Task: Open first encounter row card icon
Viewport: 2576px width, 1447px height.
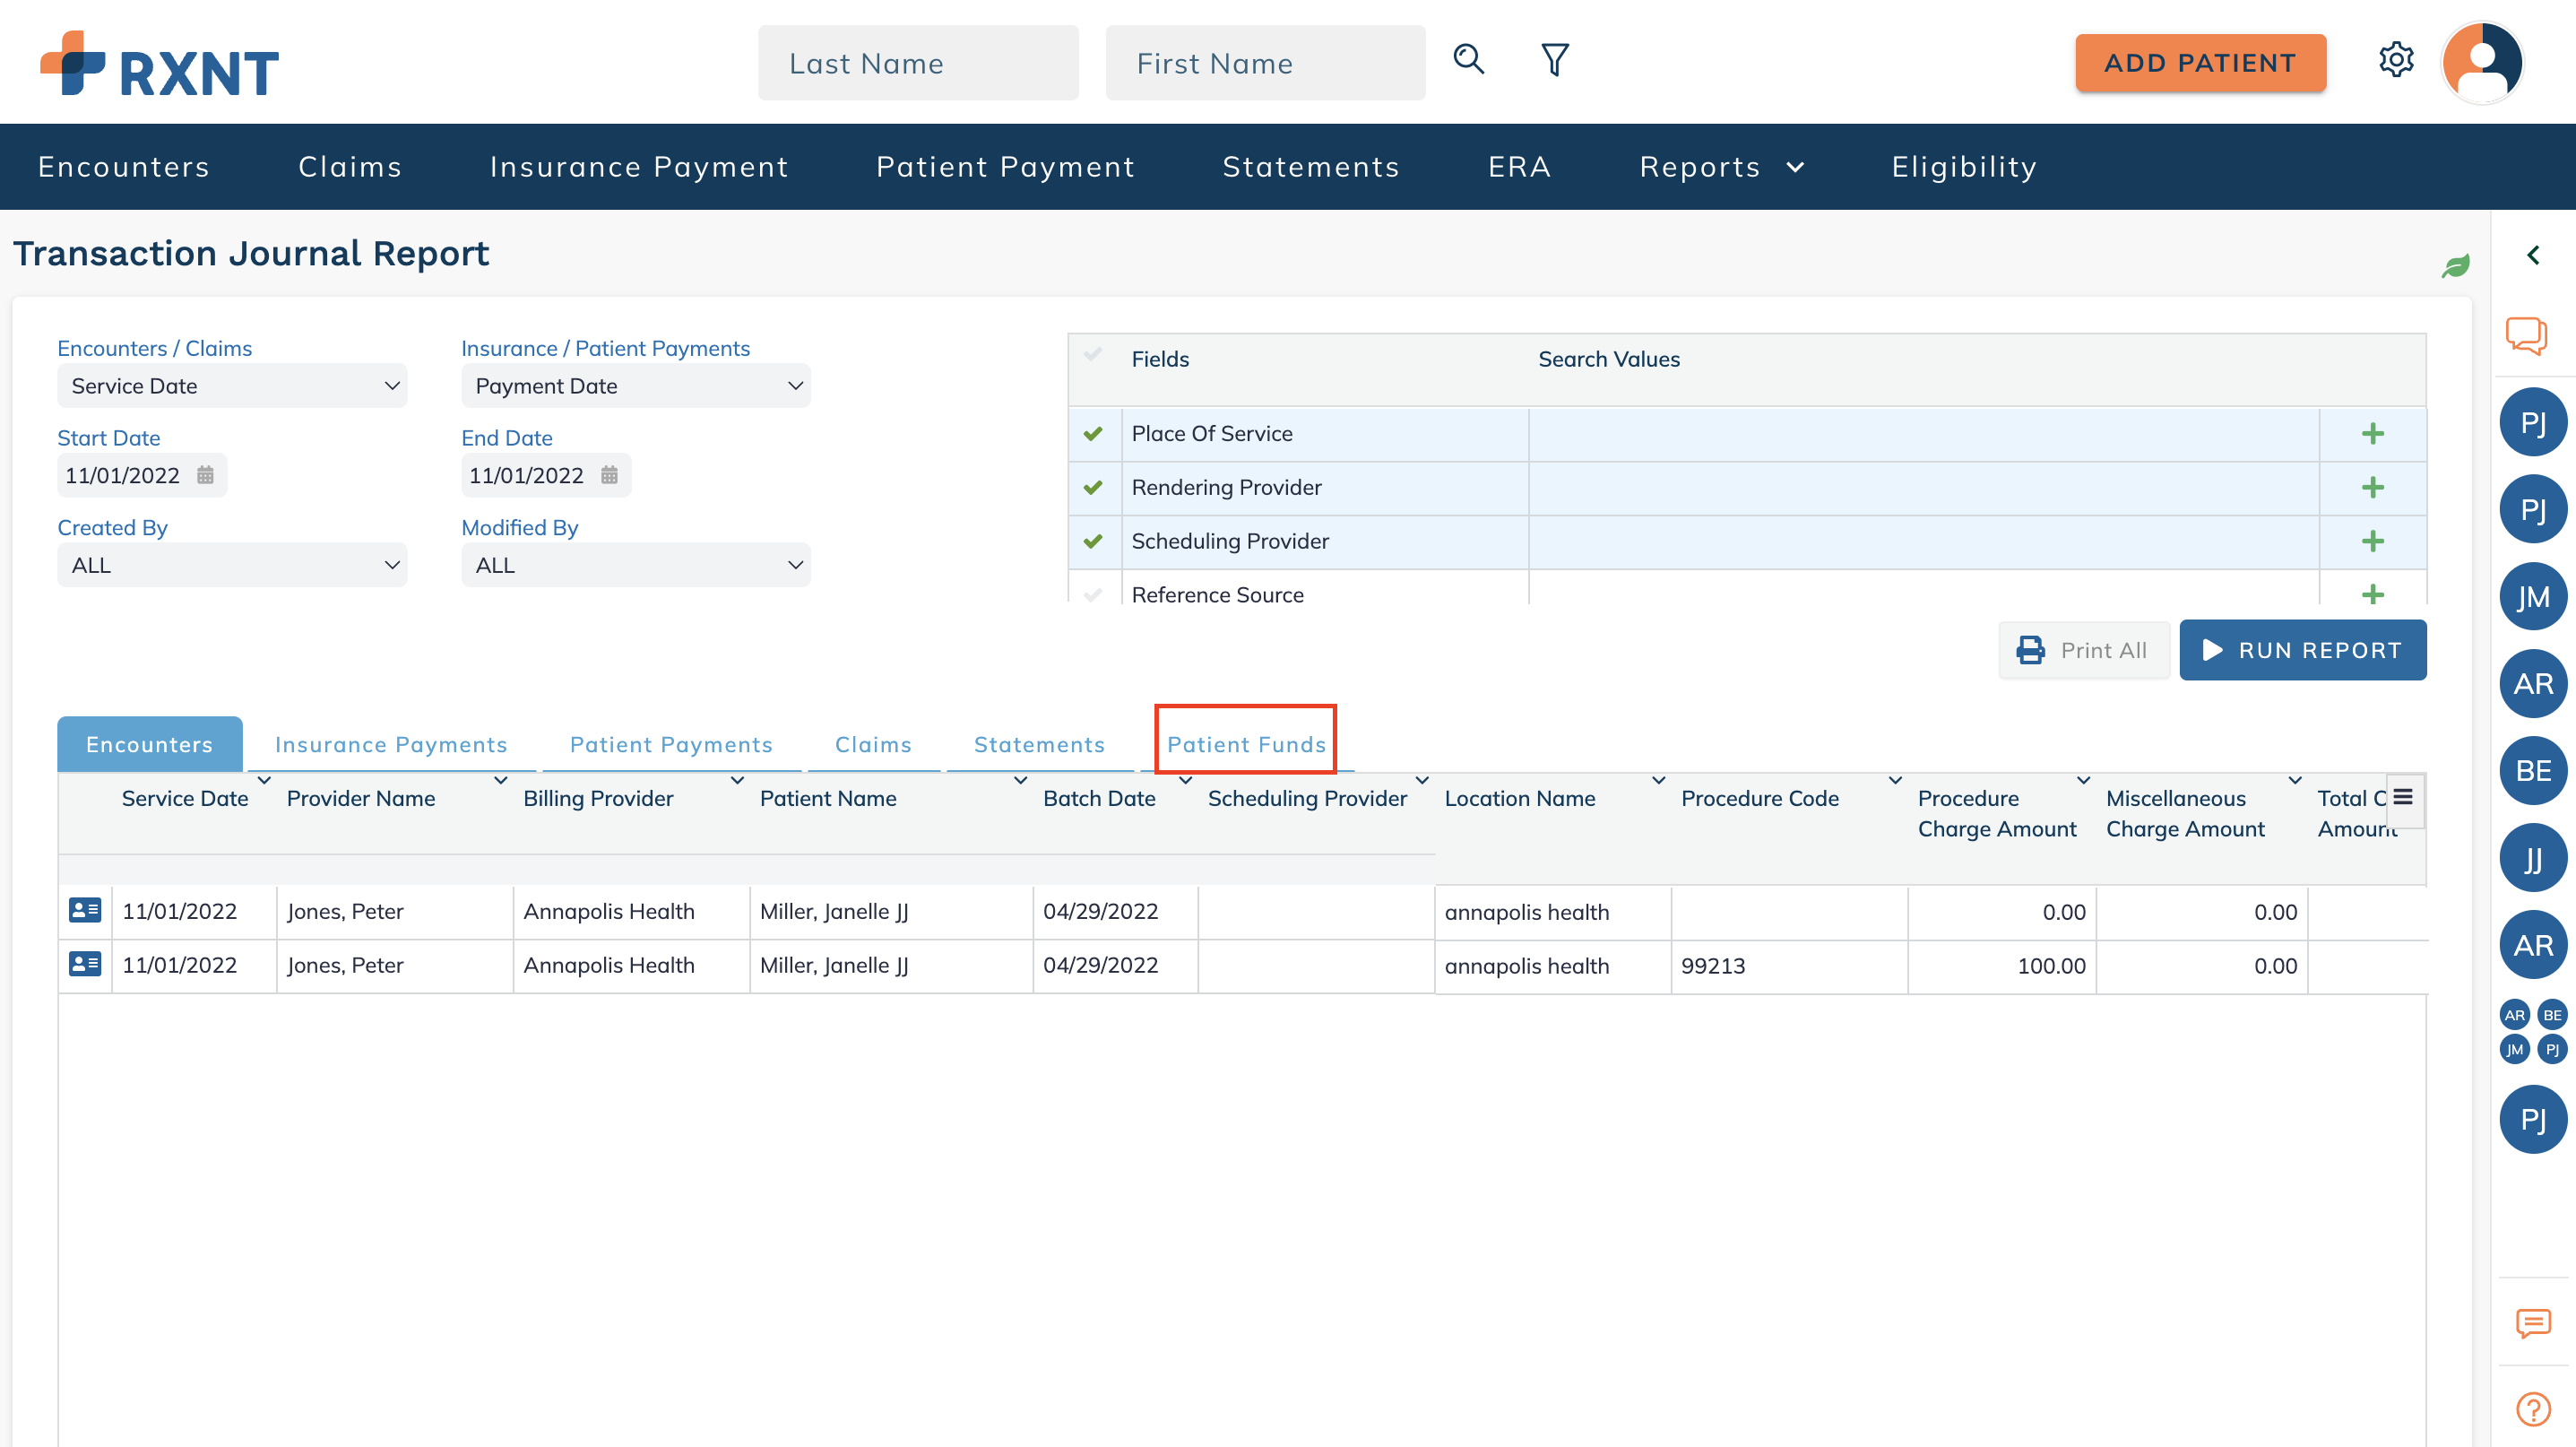Action: click(85, 910)
